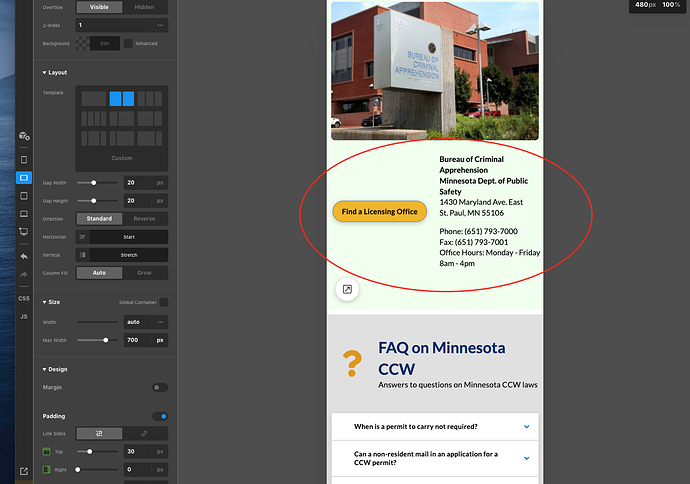This screenshot has height=484, width=690.
Task: Expand non-resident mail application FAQ chevron
Action: tap(526, 458)
